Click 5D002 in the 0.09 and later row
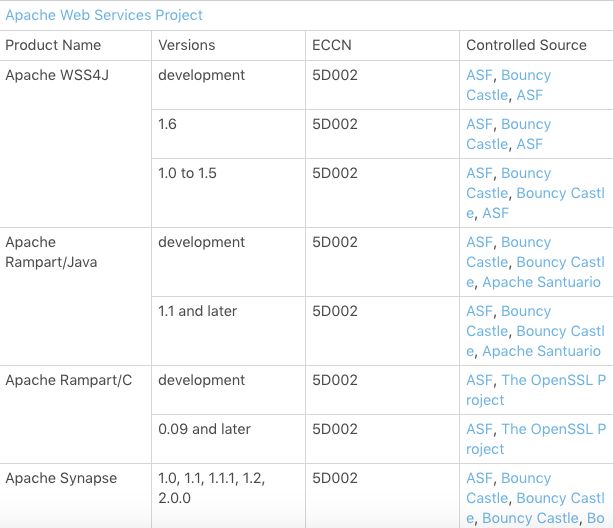 pyautogui.click(x=335, y=429)
